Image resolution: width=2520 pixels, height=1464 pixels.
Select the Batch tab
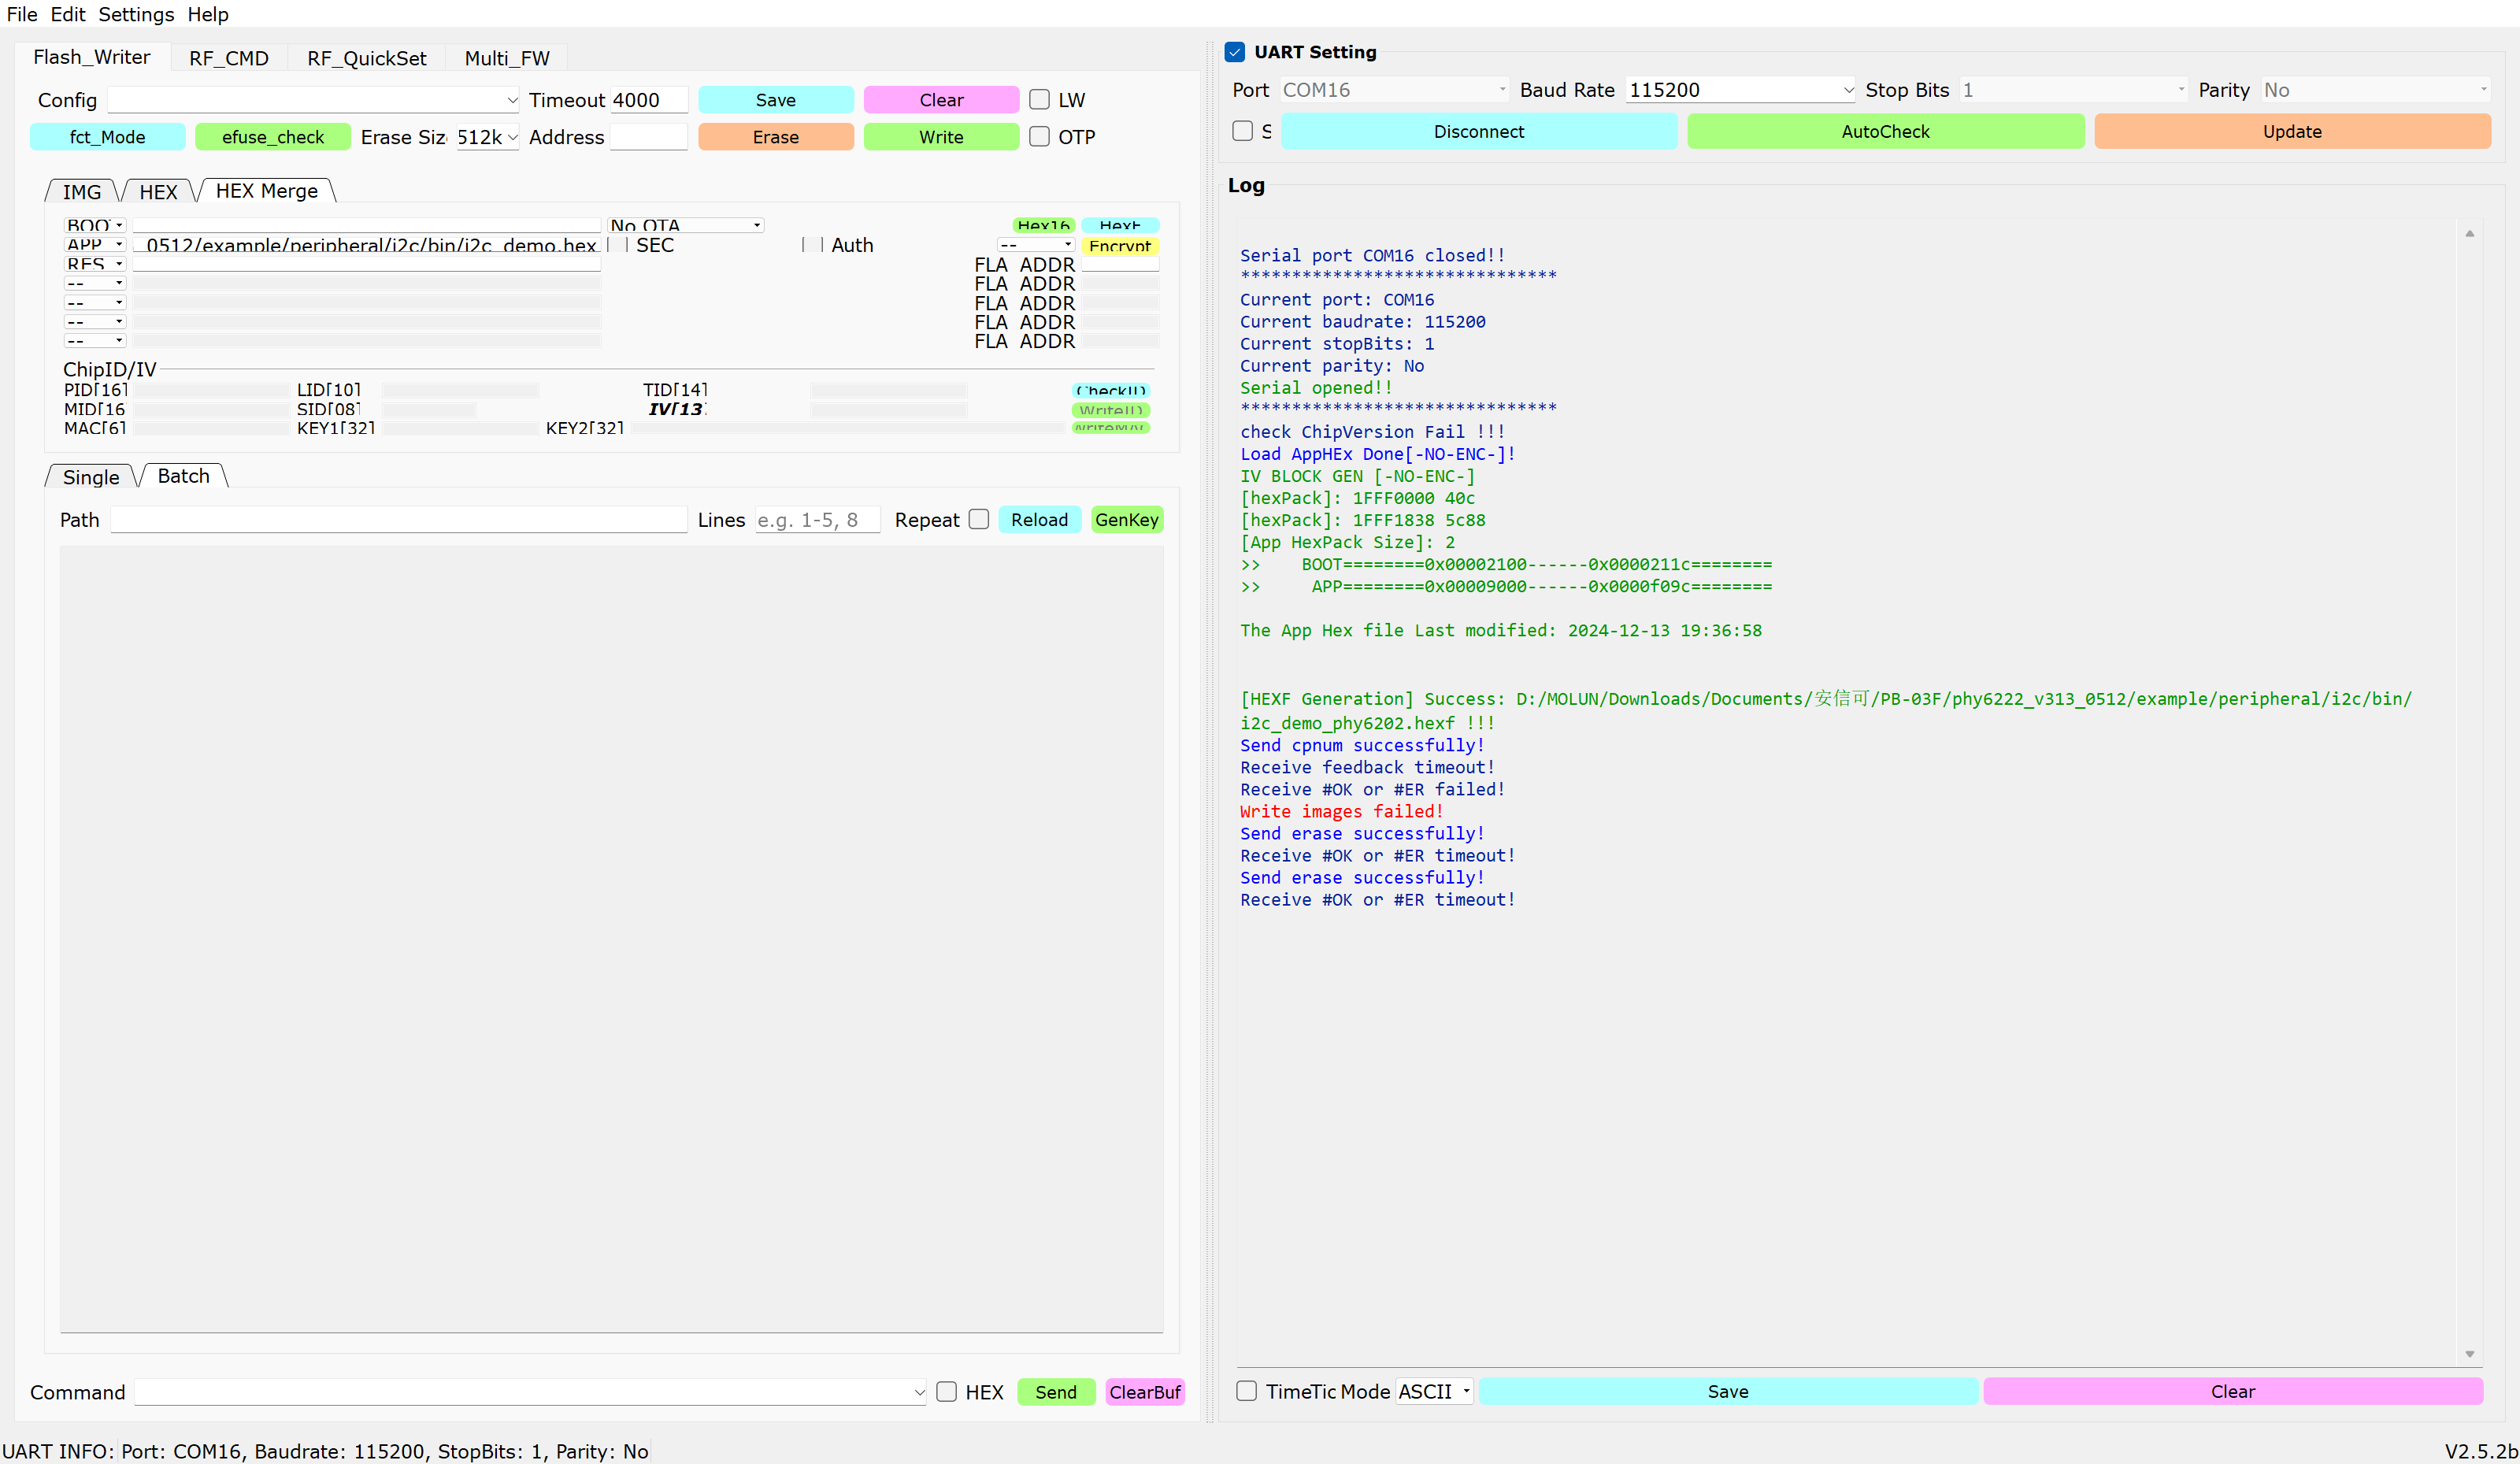[x=184, y=476]
